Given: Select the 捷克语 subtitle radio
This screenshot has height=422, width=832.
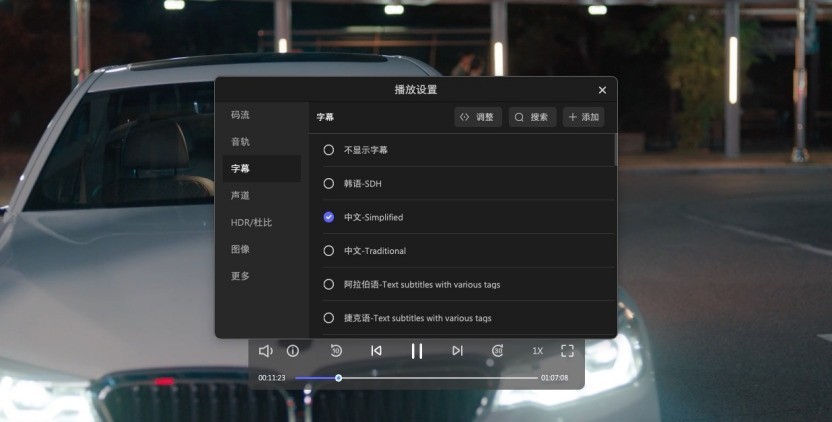Looking at the screenshot, I should tap(328, 318).
